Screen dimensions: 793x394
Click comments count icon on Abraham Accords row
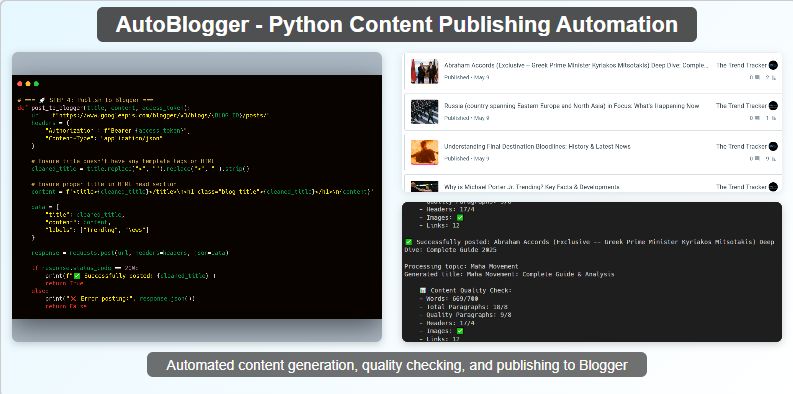point(757,77)
